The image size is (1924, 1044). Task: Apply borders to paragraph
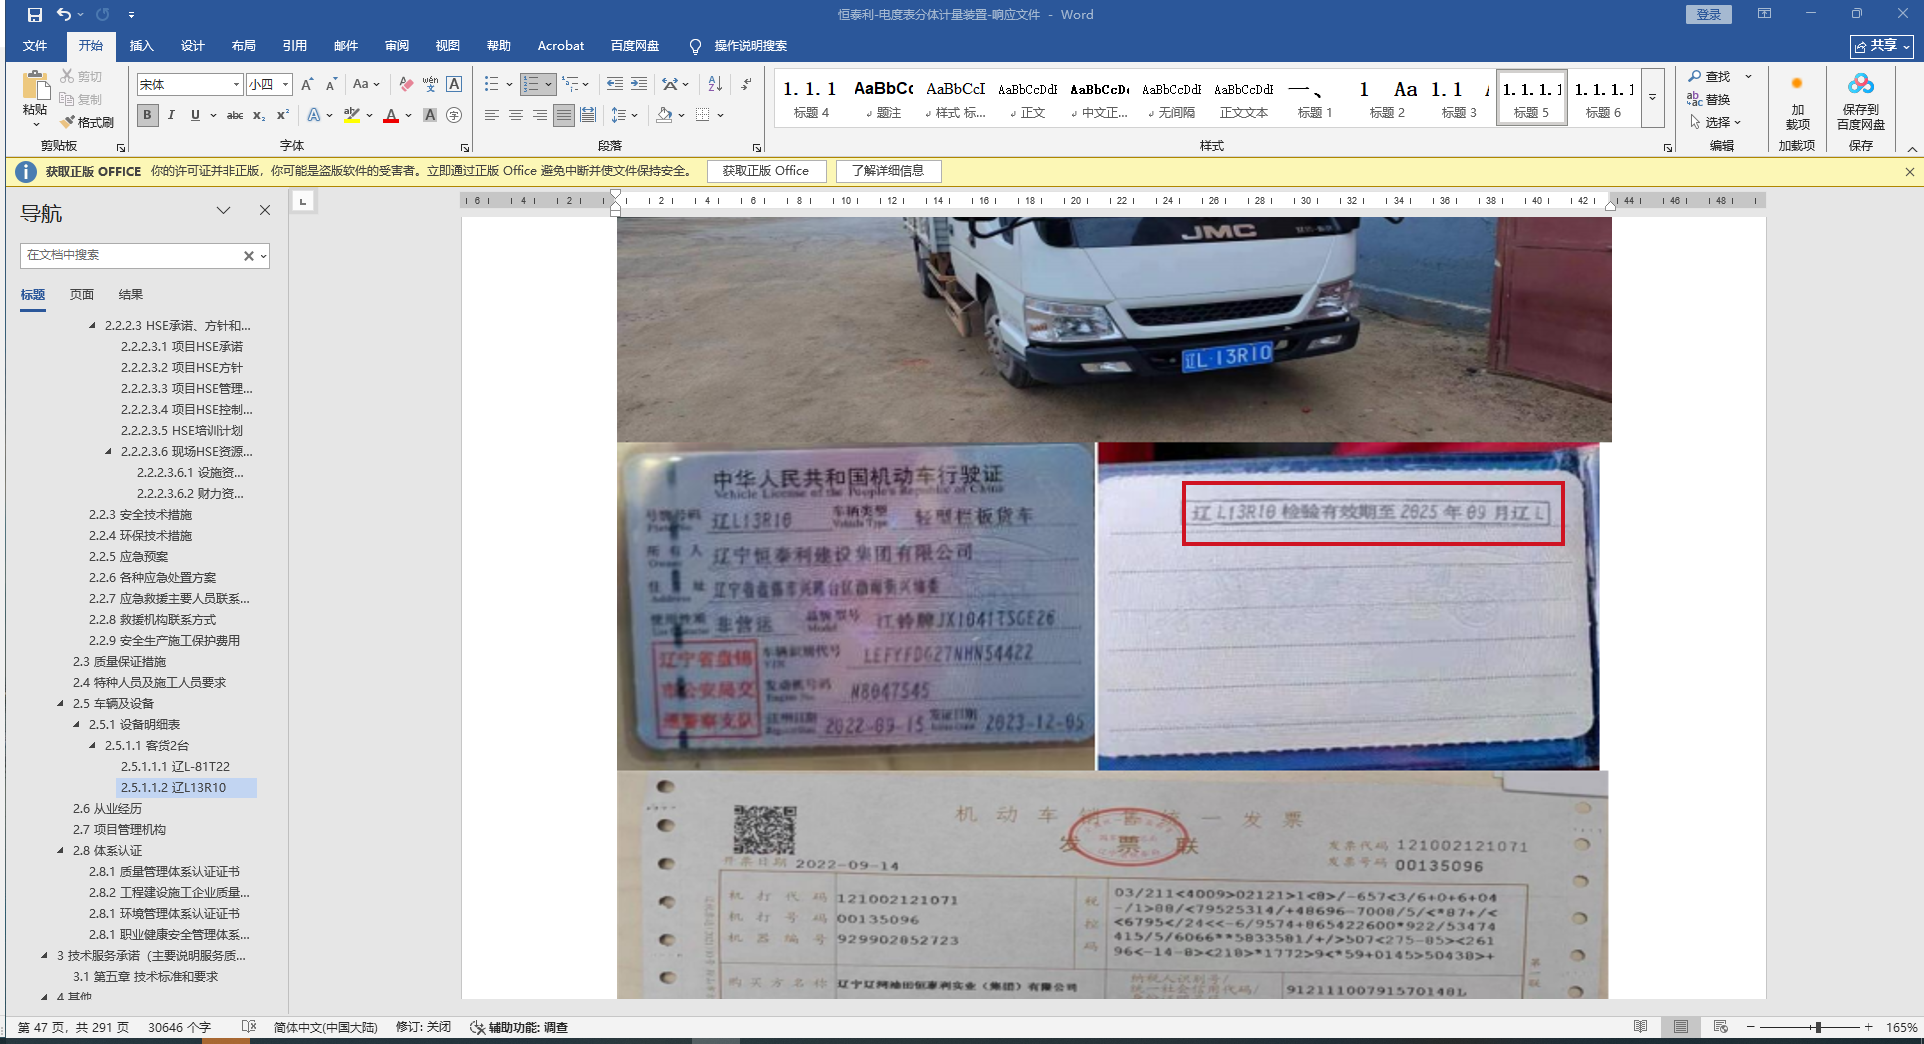(703, 115)
